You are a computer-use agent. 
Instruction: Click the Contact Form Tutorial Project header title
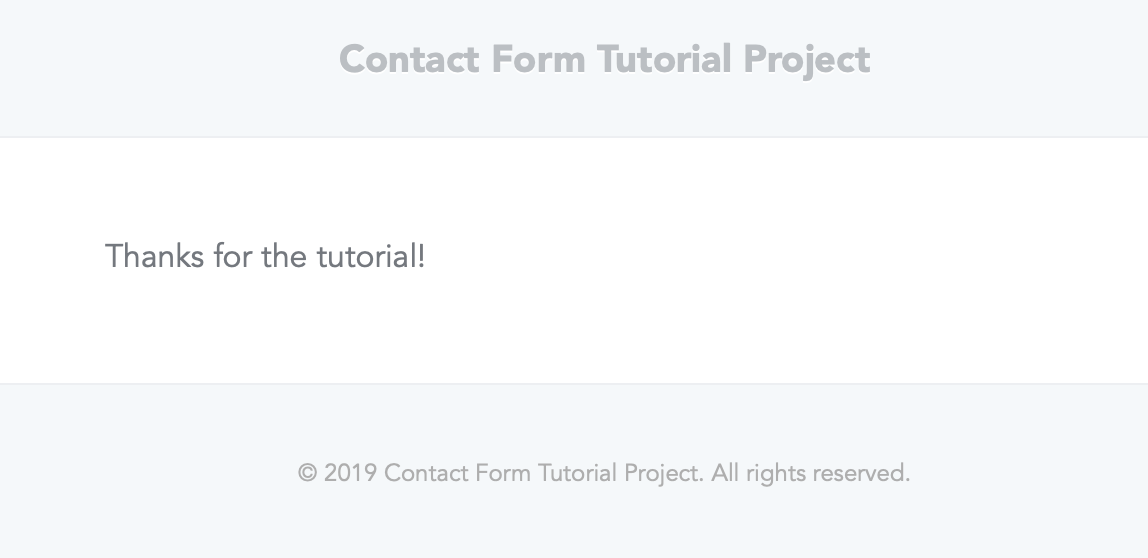coord(604,59)
